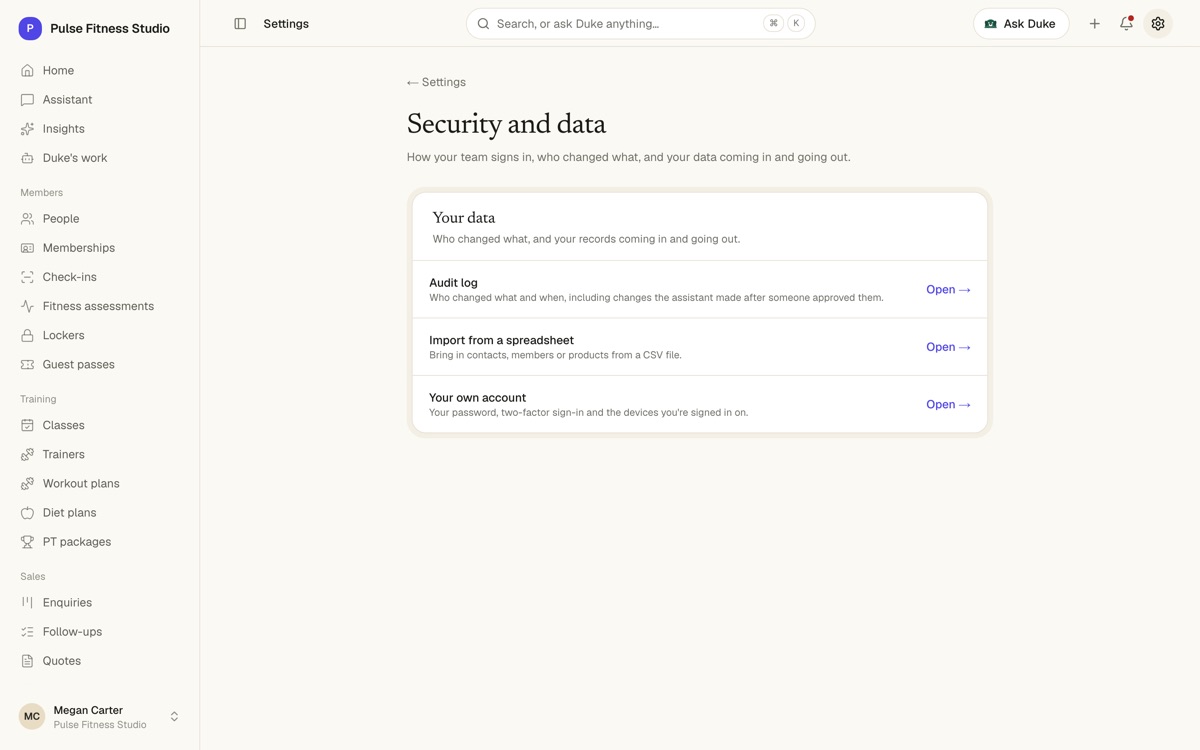Click the Memberships card icon
The height and width of the screenshot is (750, 1200).
(x=27, y=248)
